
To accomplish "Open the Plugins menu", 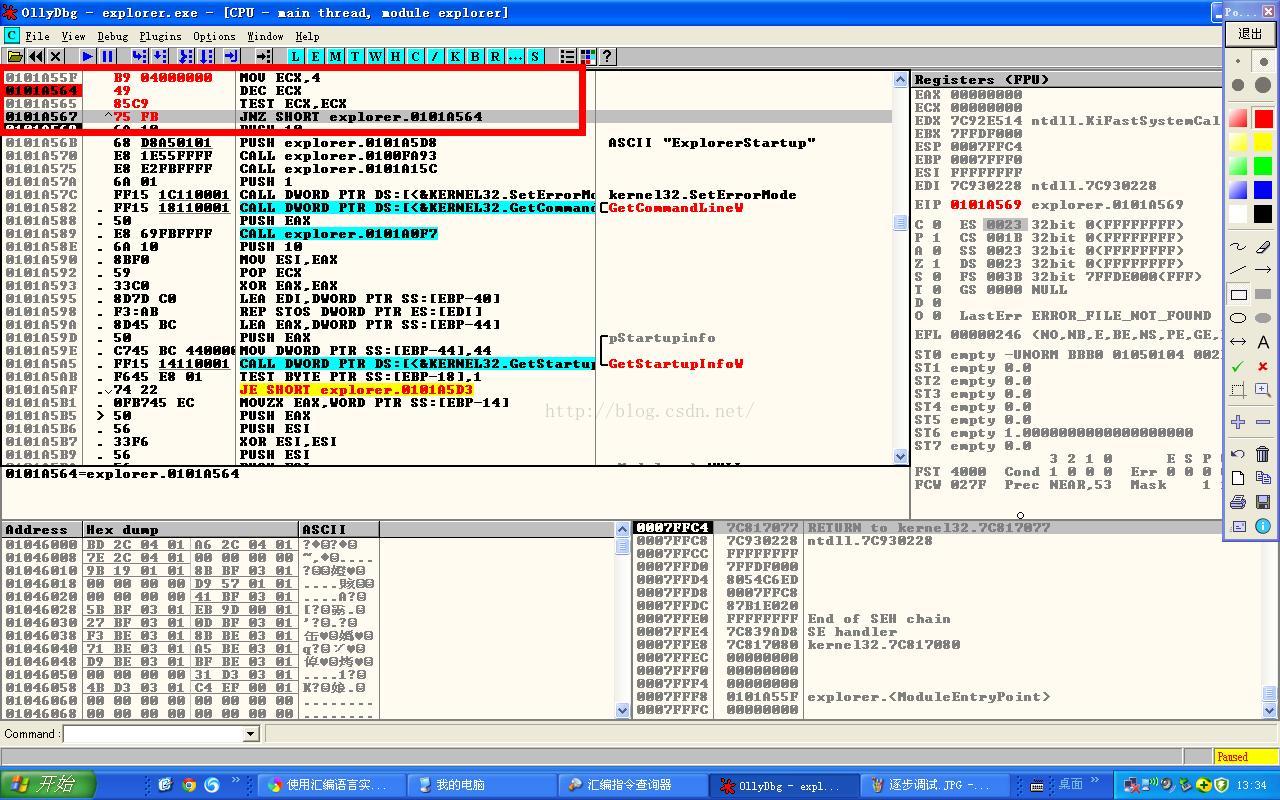I will click(160, 36).
